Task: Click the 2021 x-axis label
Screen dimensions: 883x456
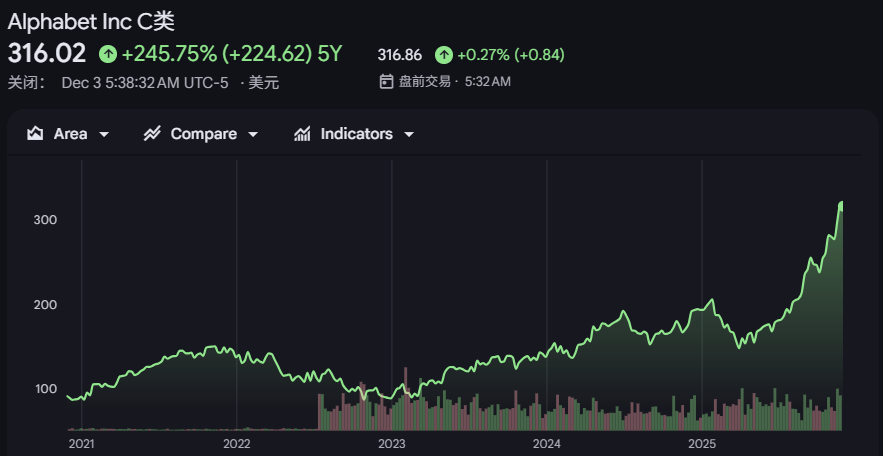Action: [x=82, y=444]
